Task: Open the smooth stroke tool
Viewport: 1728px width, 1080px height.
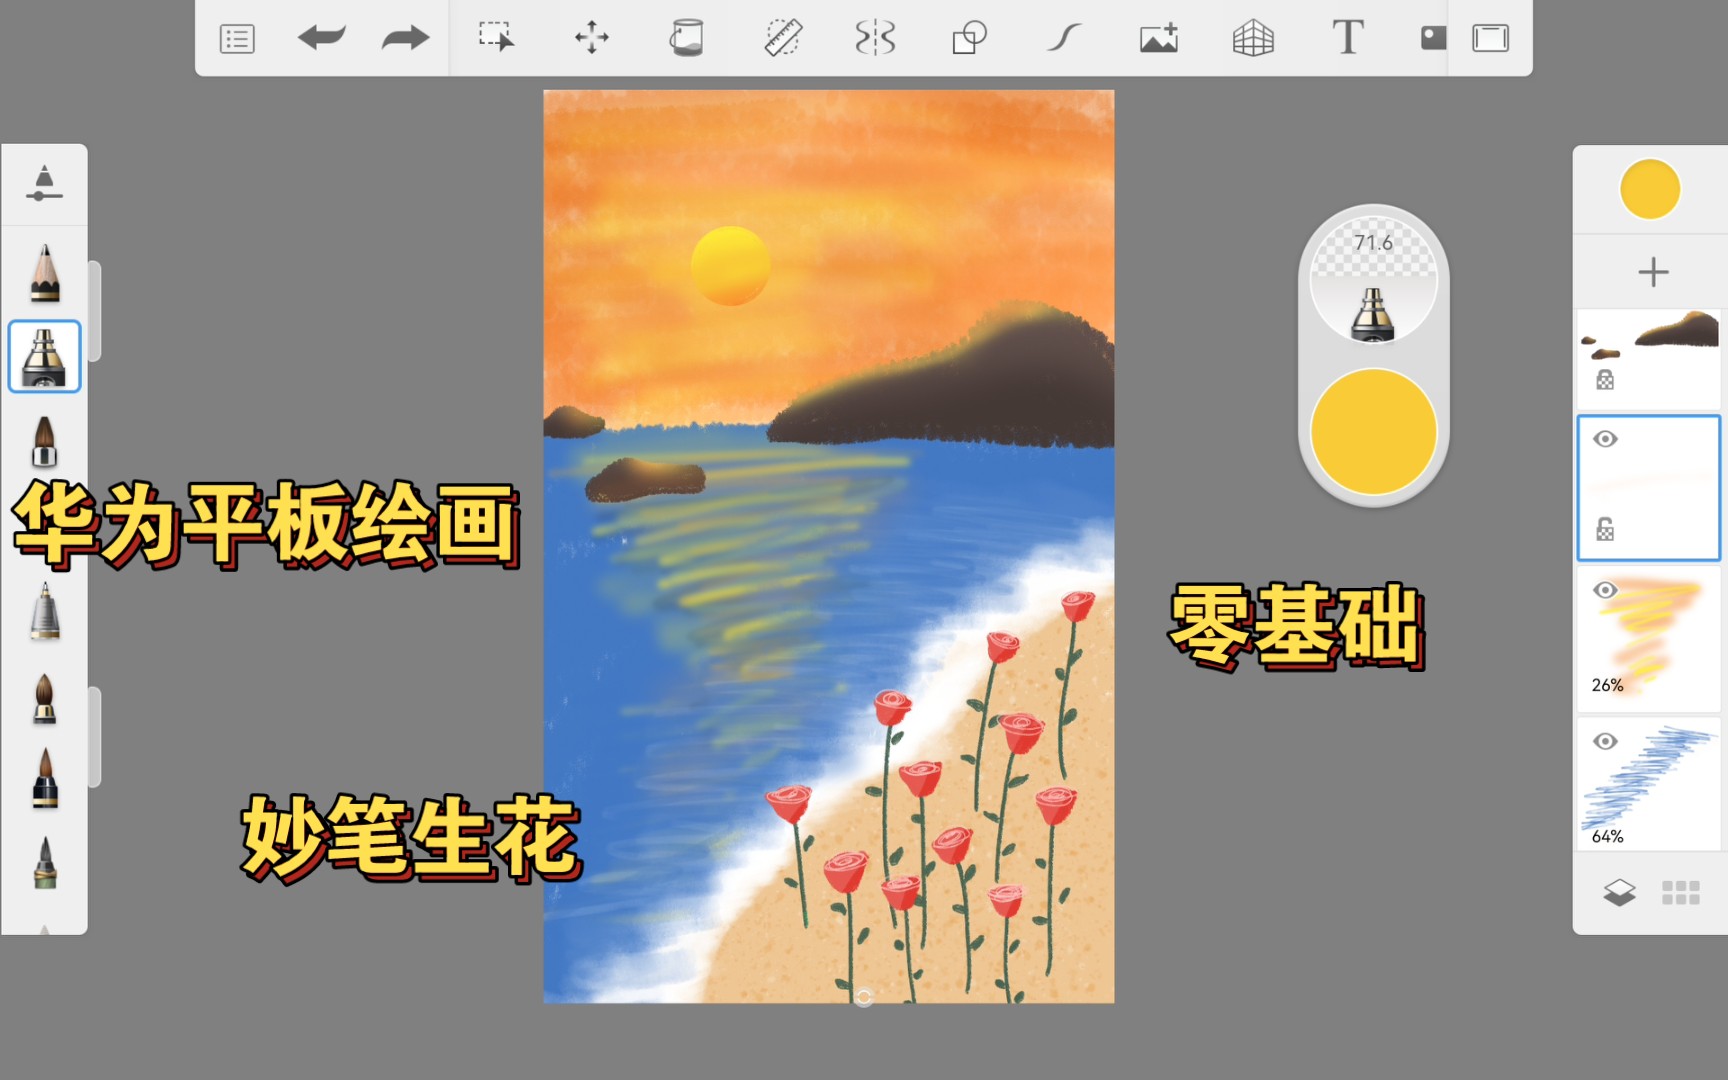Action: (x=1064, y=37)
